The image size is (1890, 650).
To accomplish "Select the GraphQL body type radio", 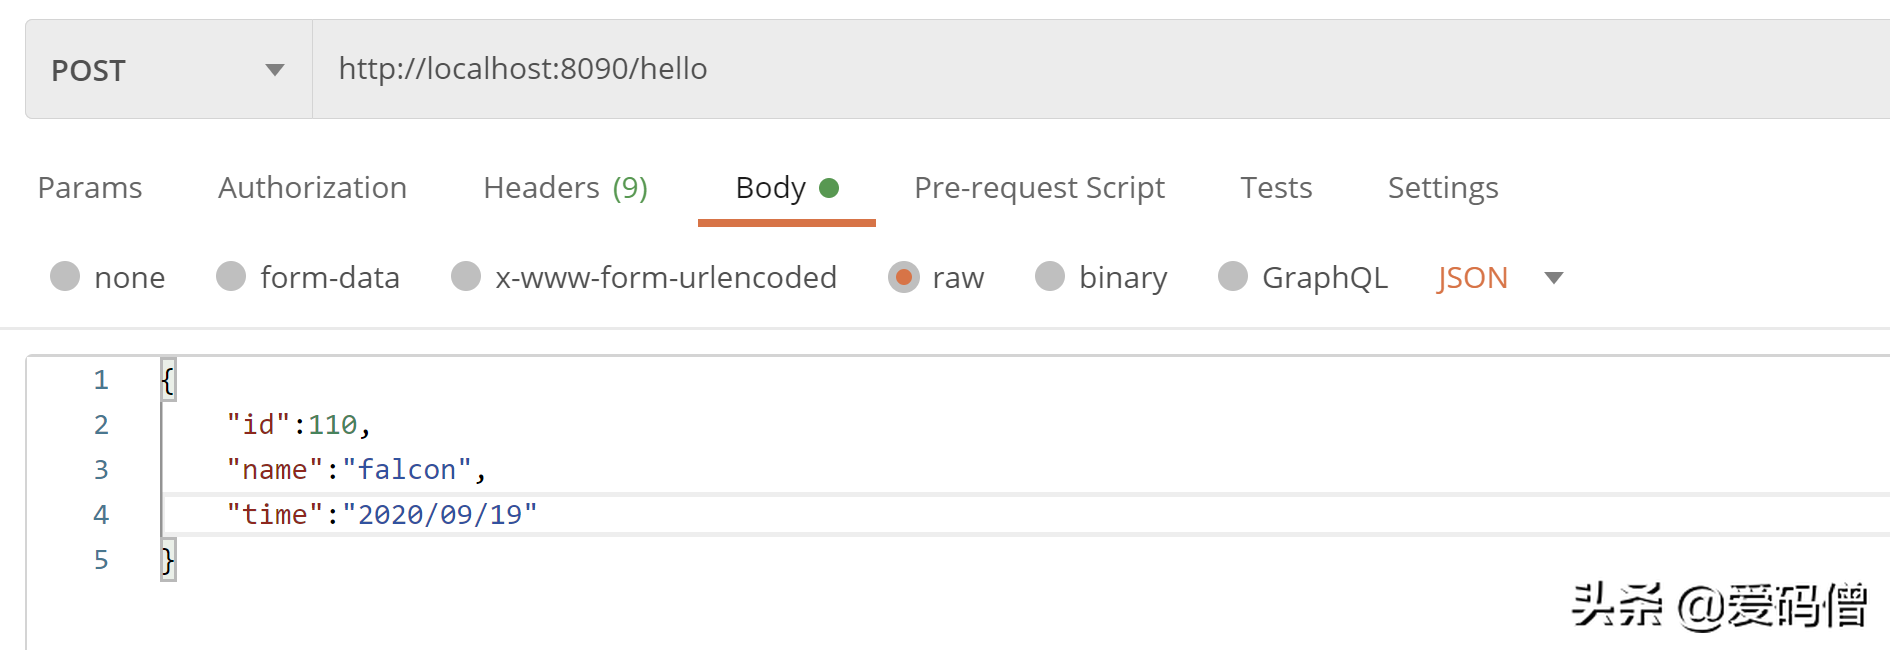I will click(x=1233, y=277).
